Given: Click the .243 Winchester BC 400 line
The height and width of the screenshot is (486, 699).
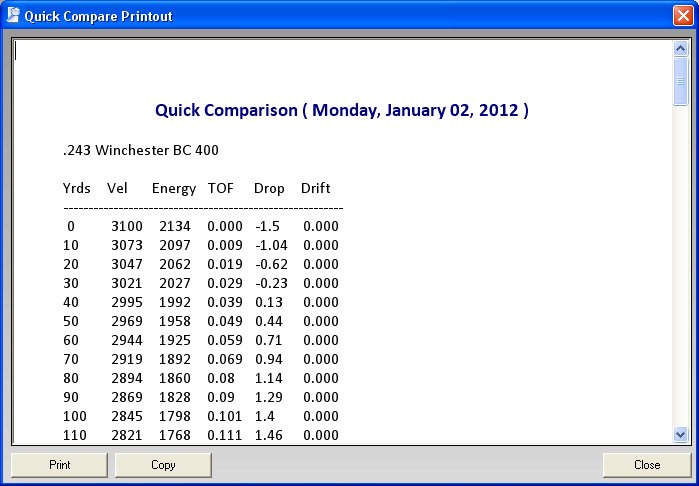Looking at the screenshot, I should click(x=140, y=151).
